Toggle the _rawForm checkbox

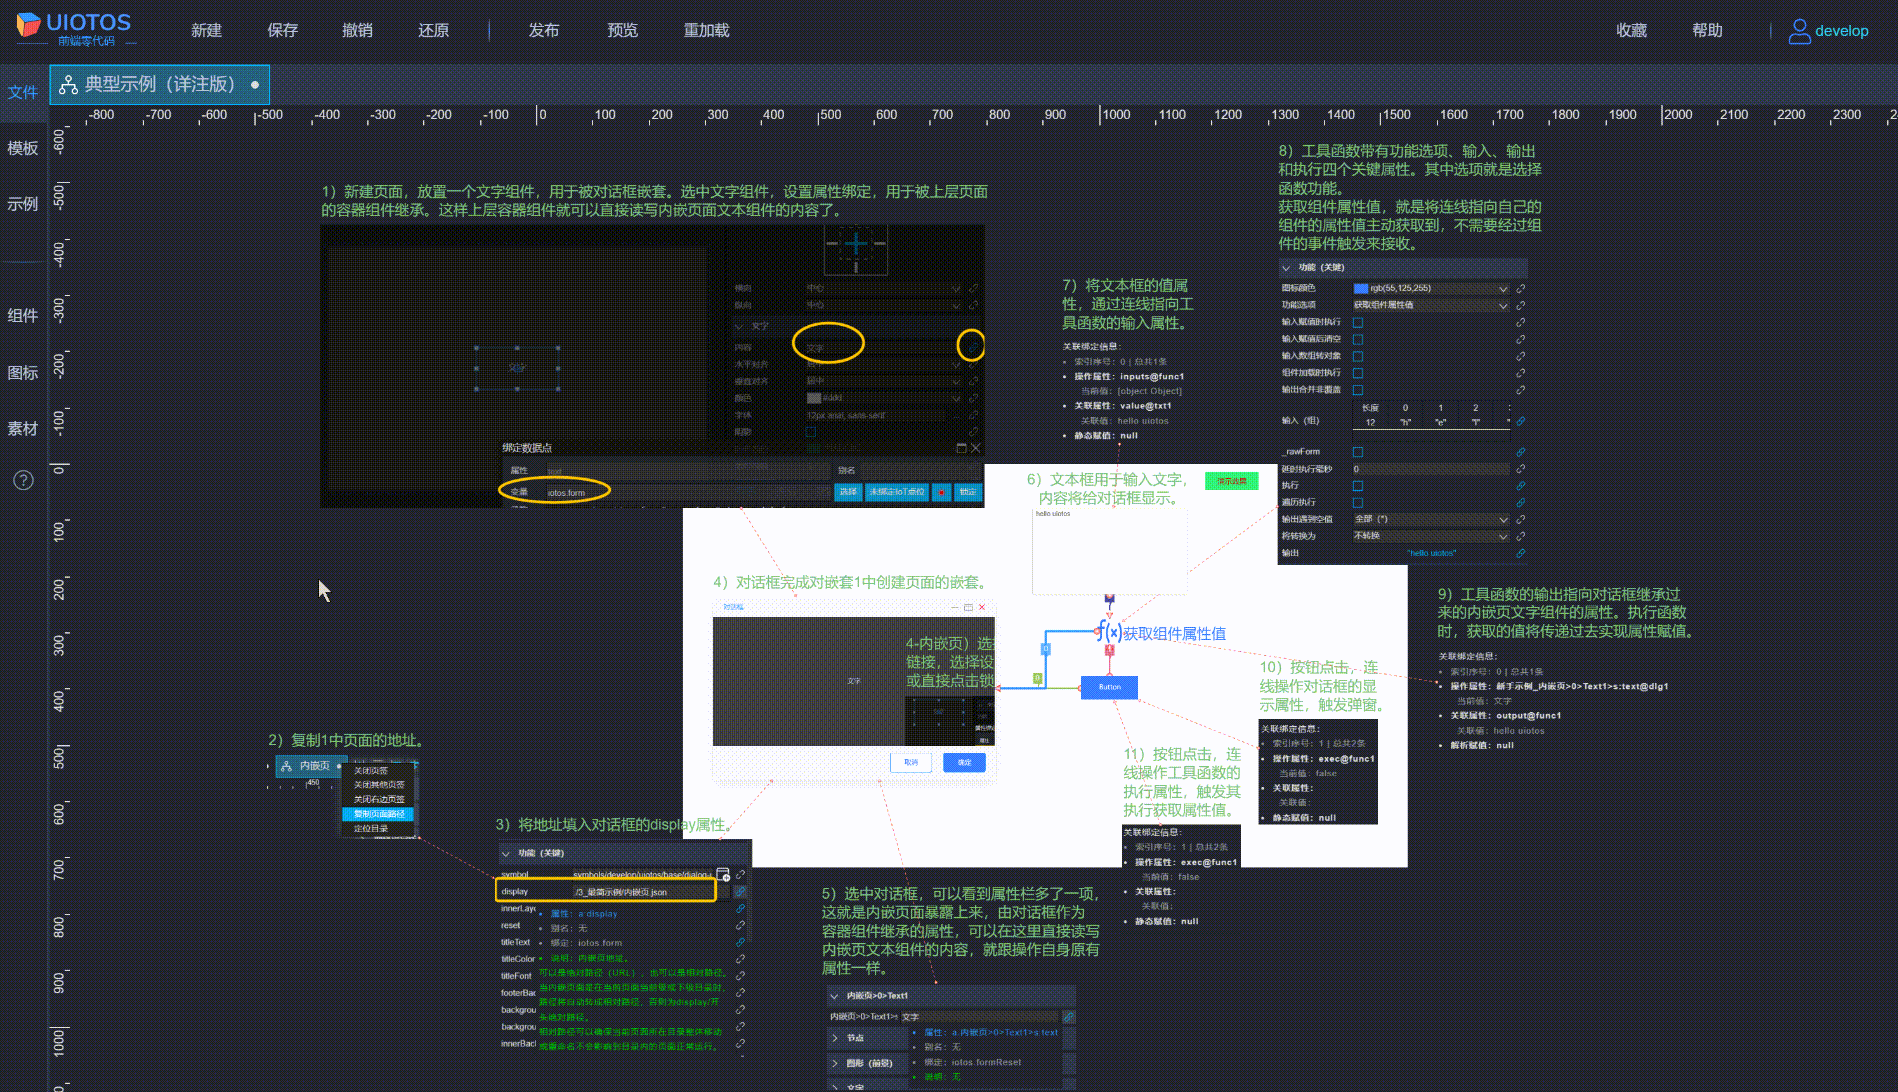point(1358,452)
